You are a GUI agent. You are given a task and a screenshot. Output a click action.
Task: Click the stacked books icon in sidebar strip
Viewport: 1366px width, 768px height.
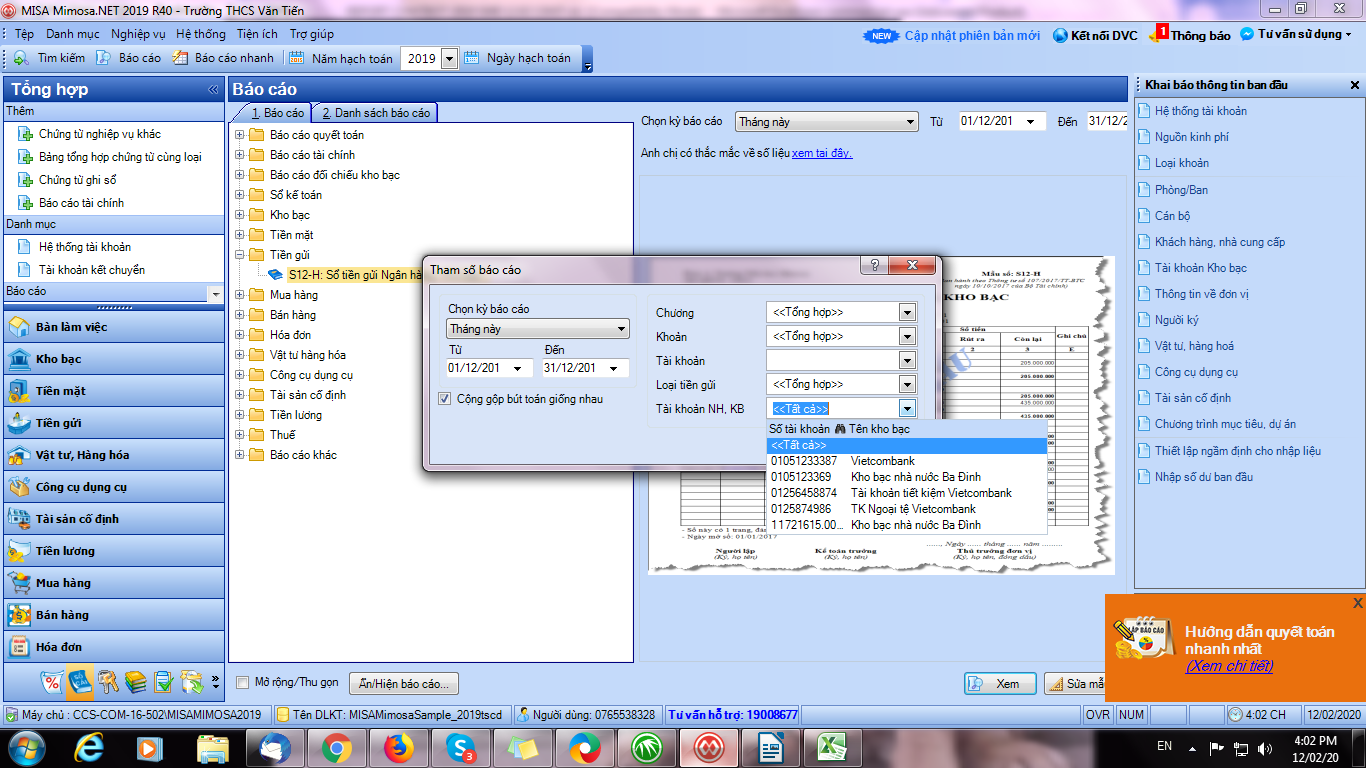point(135,682)
